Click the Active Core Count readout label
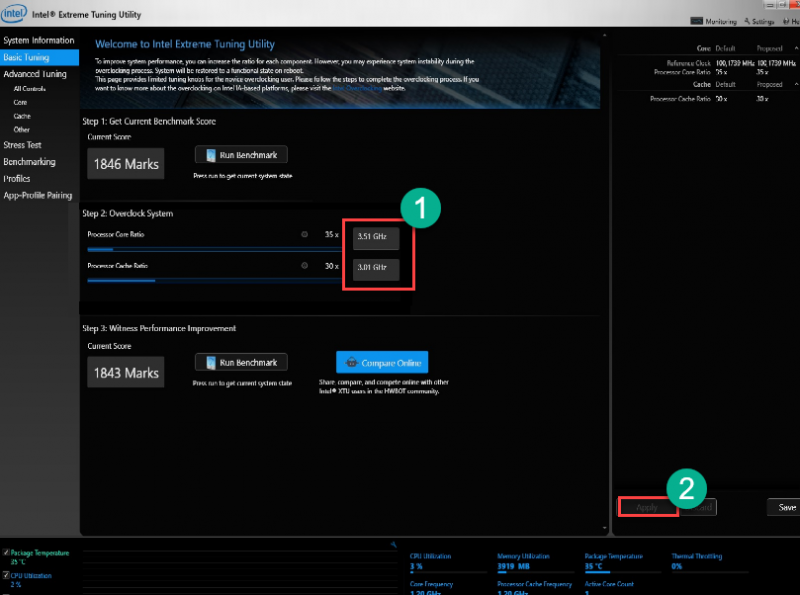Screen dimensions: 800x595 coord(609,584)
